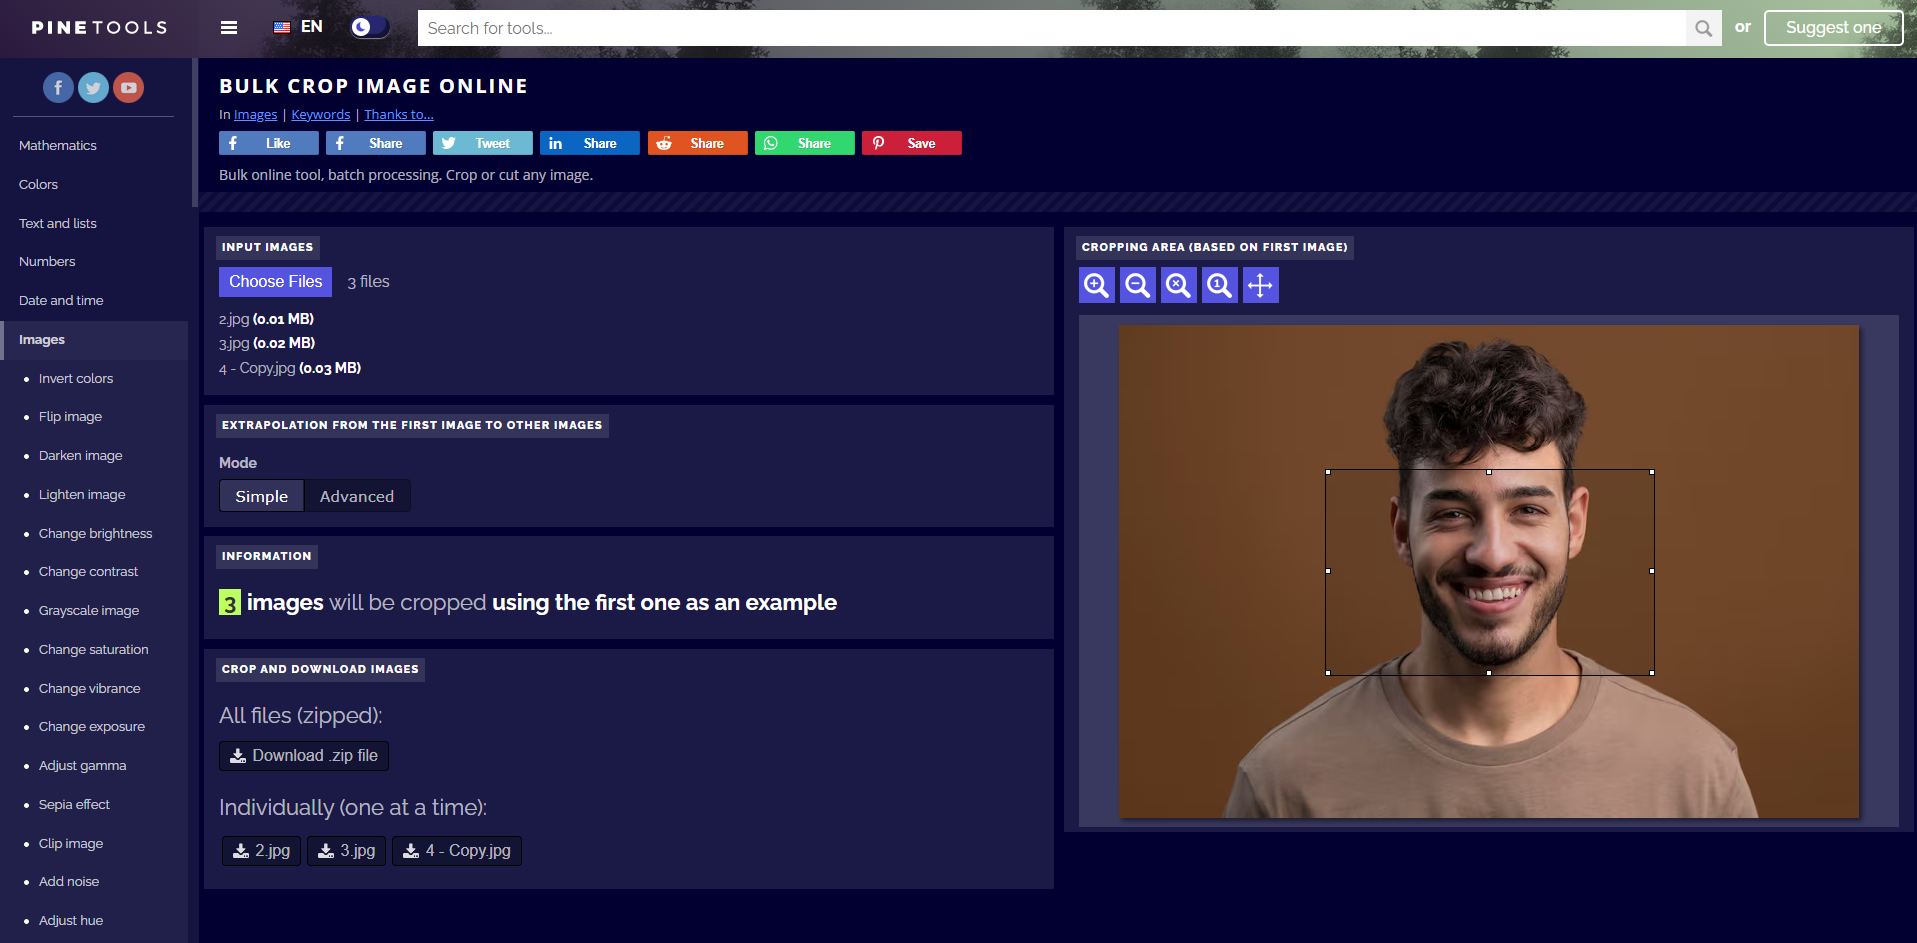Image resolution: width=1917 pixels, height=943 pixels.
Task: Open PineTools on Facebook via sidebar icon
Action: [x=58, y=87]
